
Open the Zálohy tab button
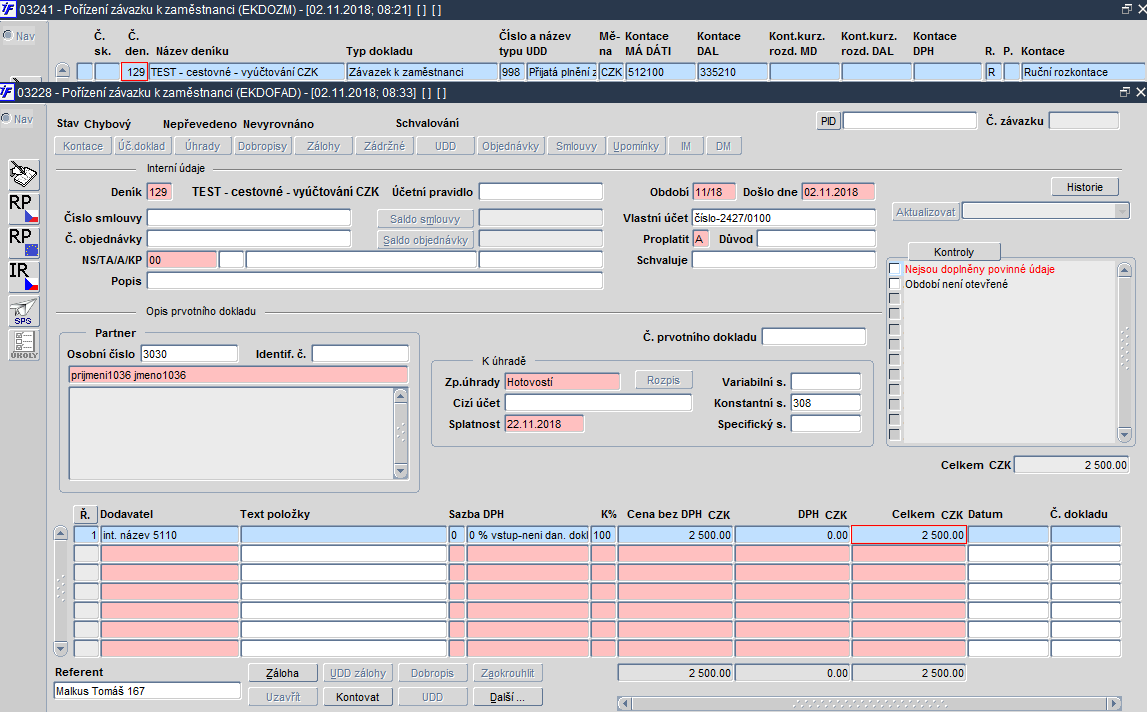point(323,146)
